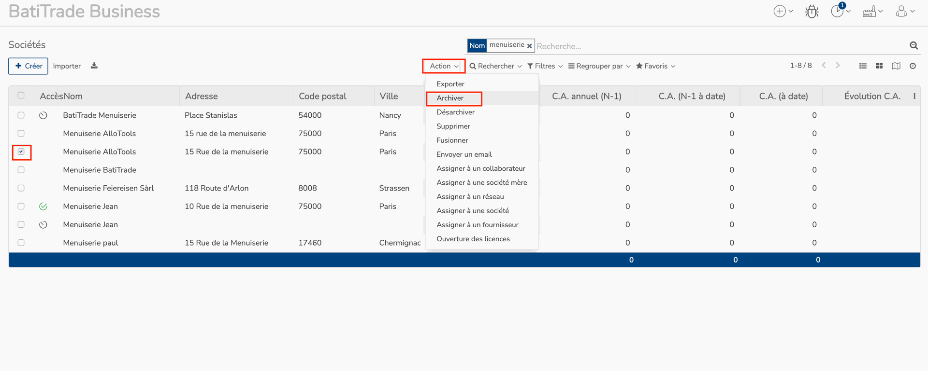The image size is (928, 371).
Task: Click the clock icon on the Menuiserie Jean row without address
Action: click(x=43, y=225)
